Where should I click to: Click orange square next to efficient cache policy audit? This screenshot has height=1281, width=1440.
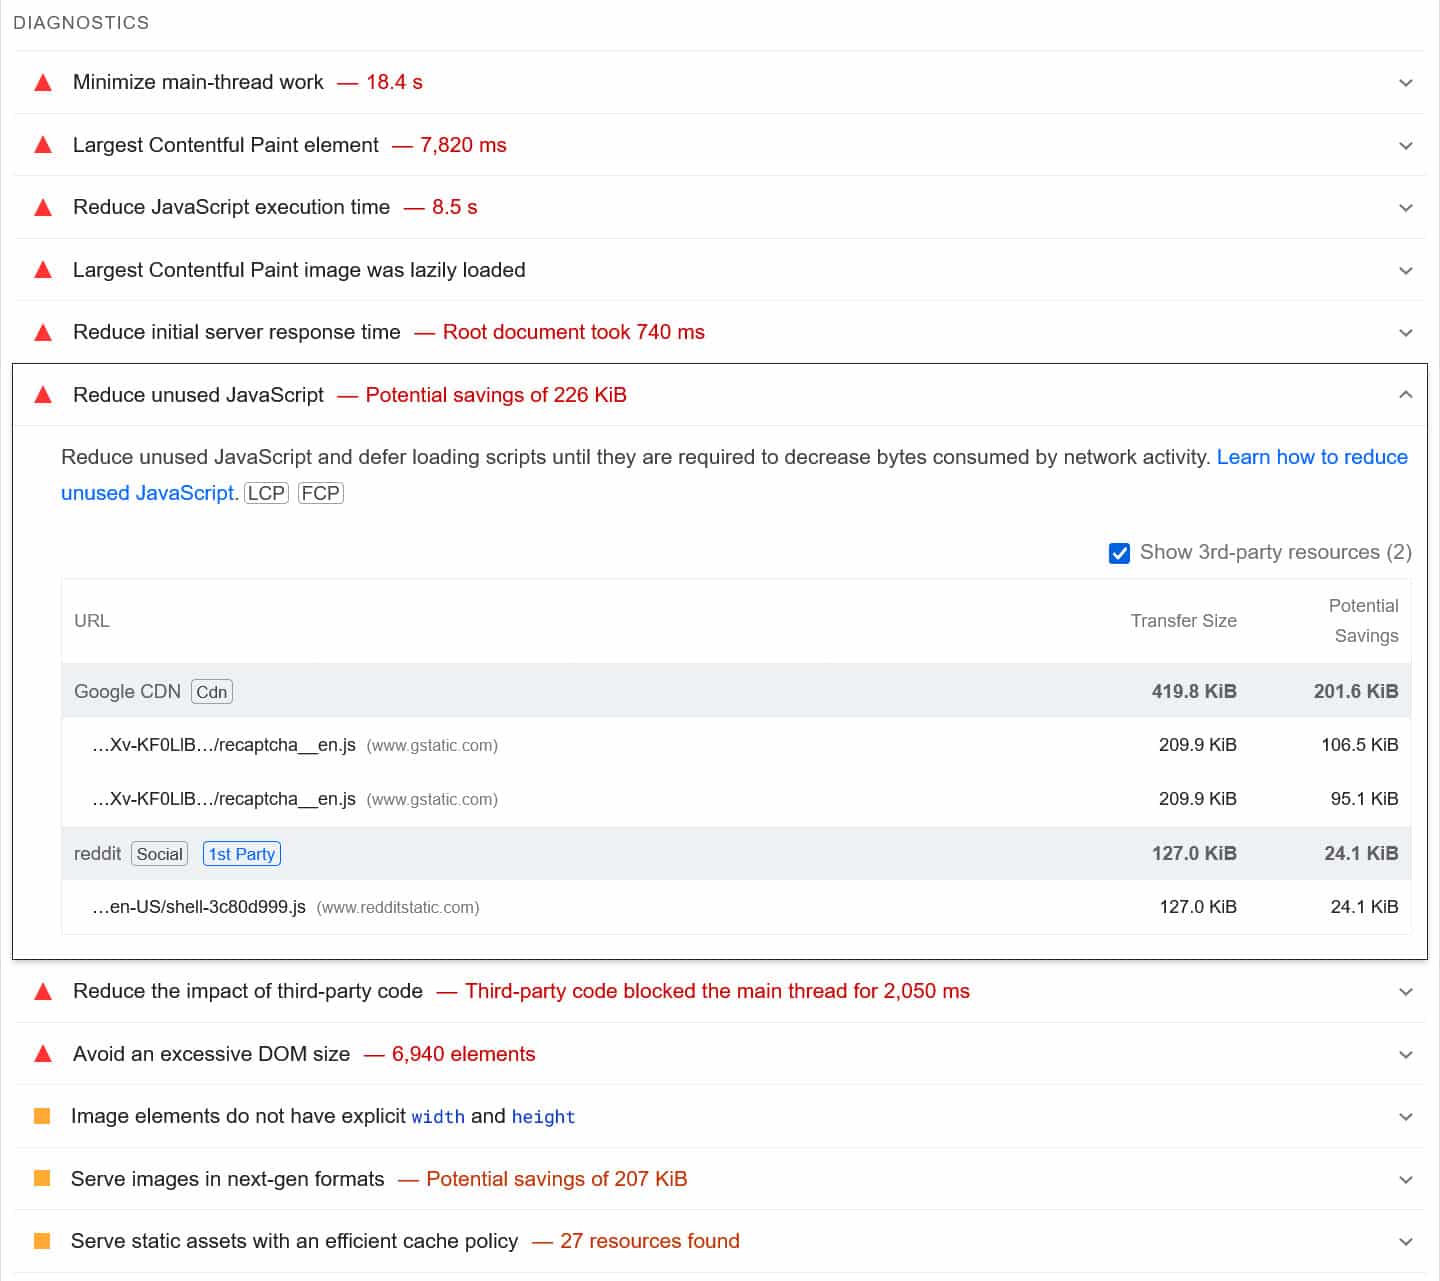click(x=42, y=1241)
